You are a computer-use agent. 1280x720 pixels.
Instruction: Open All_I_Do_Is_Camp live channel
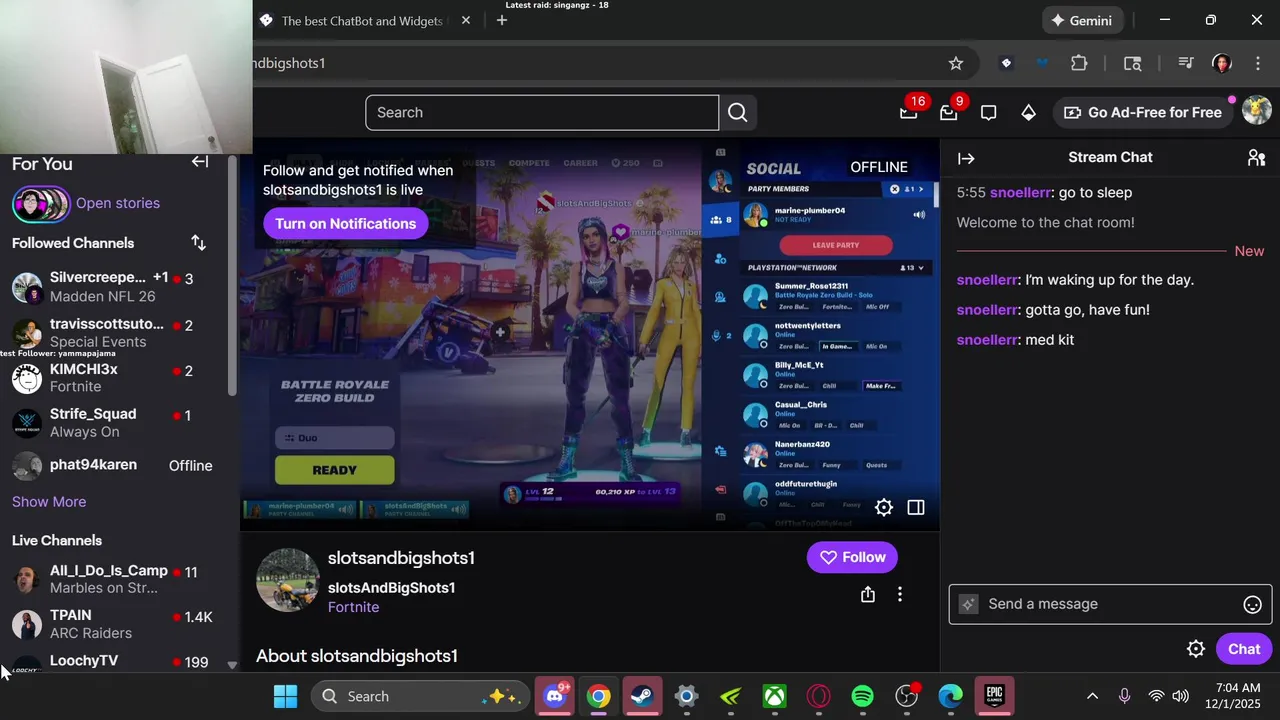(118, 579)
